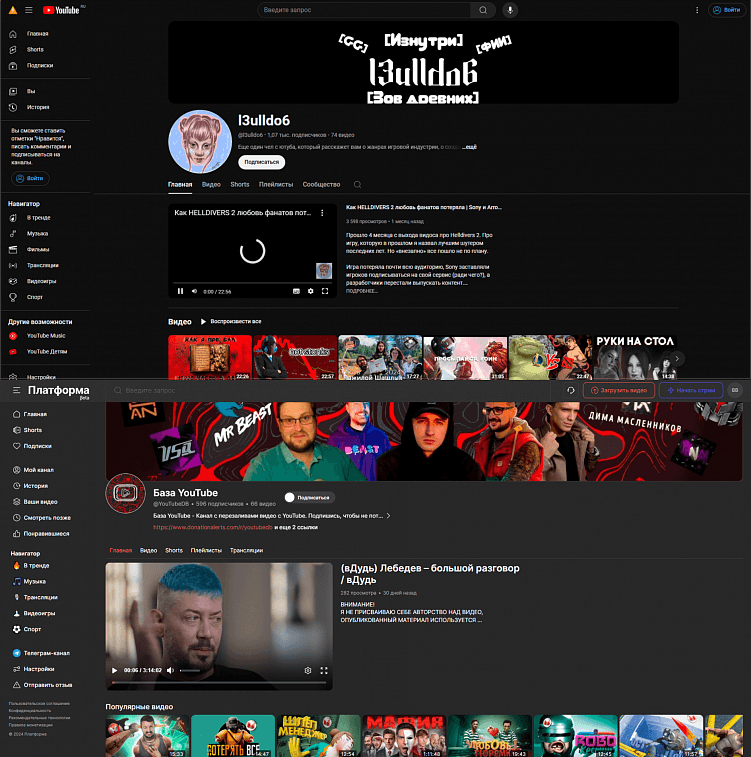Open YouTube player settings with the gear
The image size is (751, 757).
pyautogui.click(x=310, y=291)
